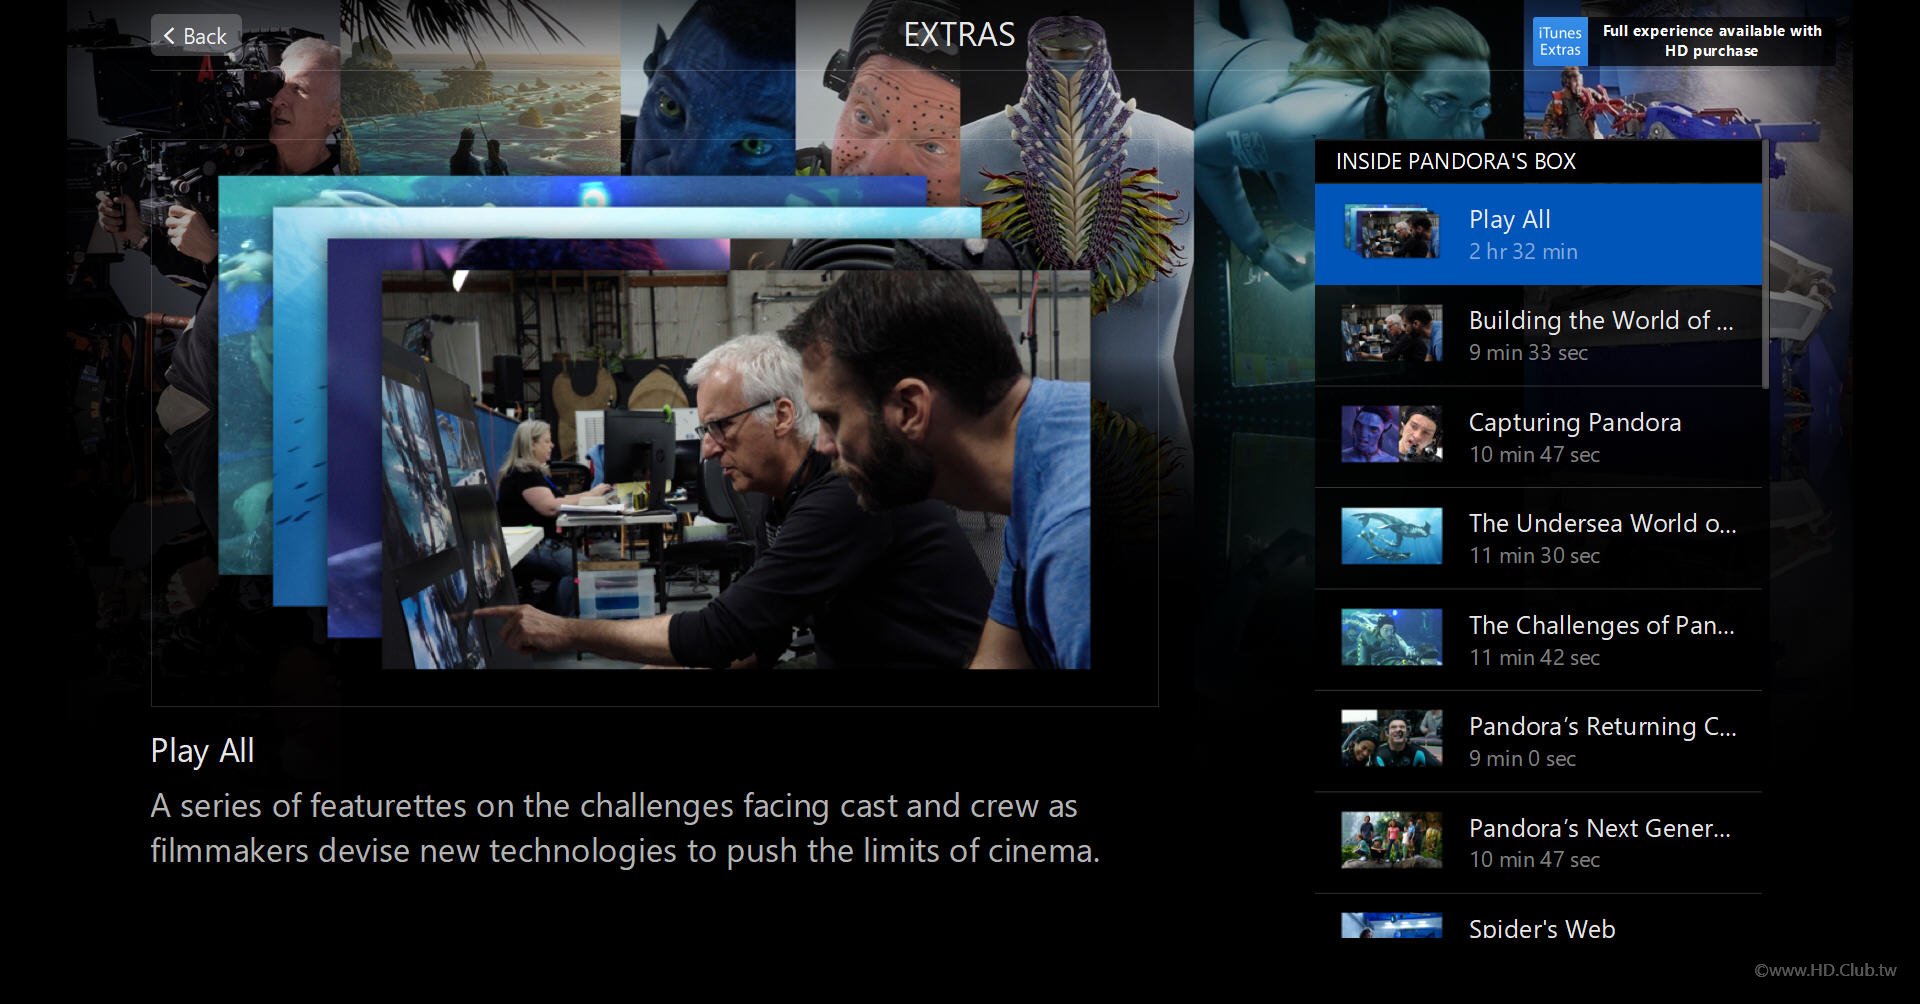The height and width of the screenshot is (1004, 1920).
Task: Click the 9 min 0 sec duration
Action: [x=1522, y=759]
